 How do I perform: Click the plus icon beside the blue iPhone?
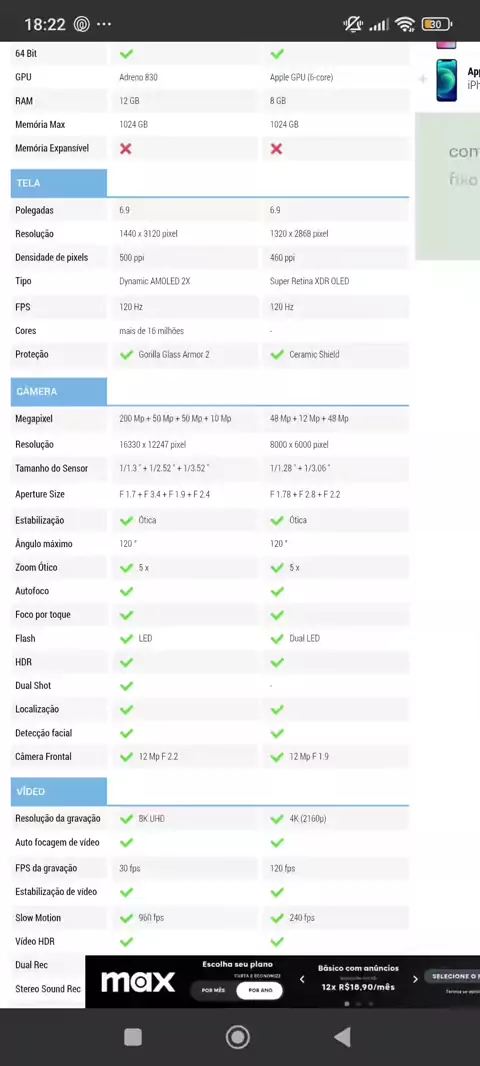(x=423, y=80)
